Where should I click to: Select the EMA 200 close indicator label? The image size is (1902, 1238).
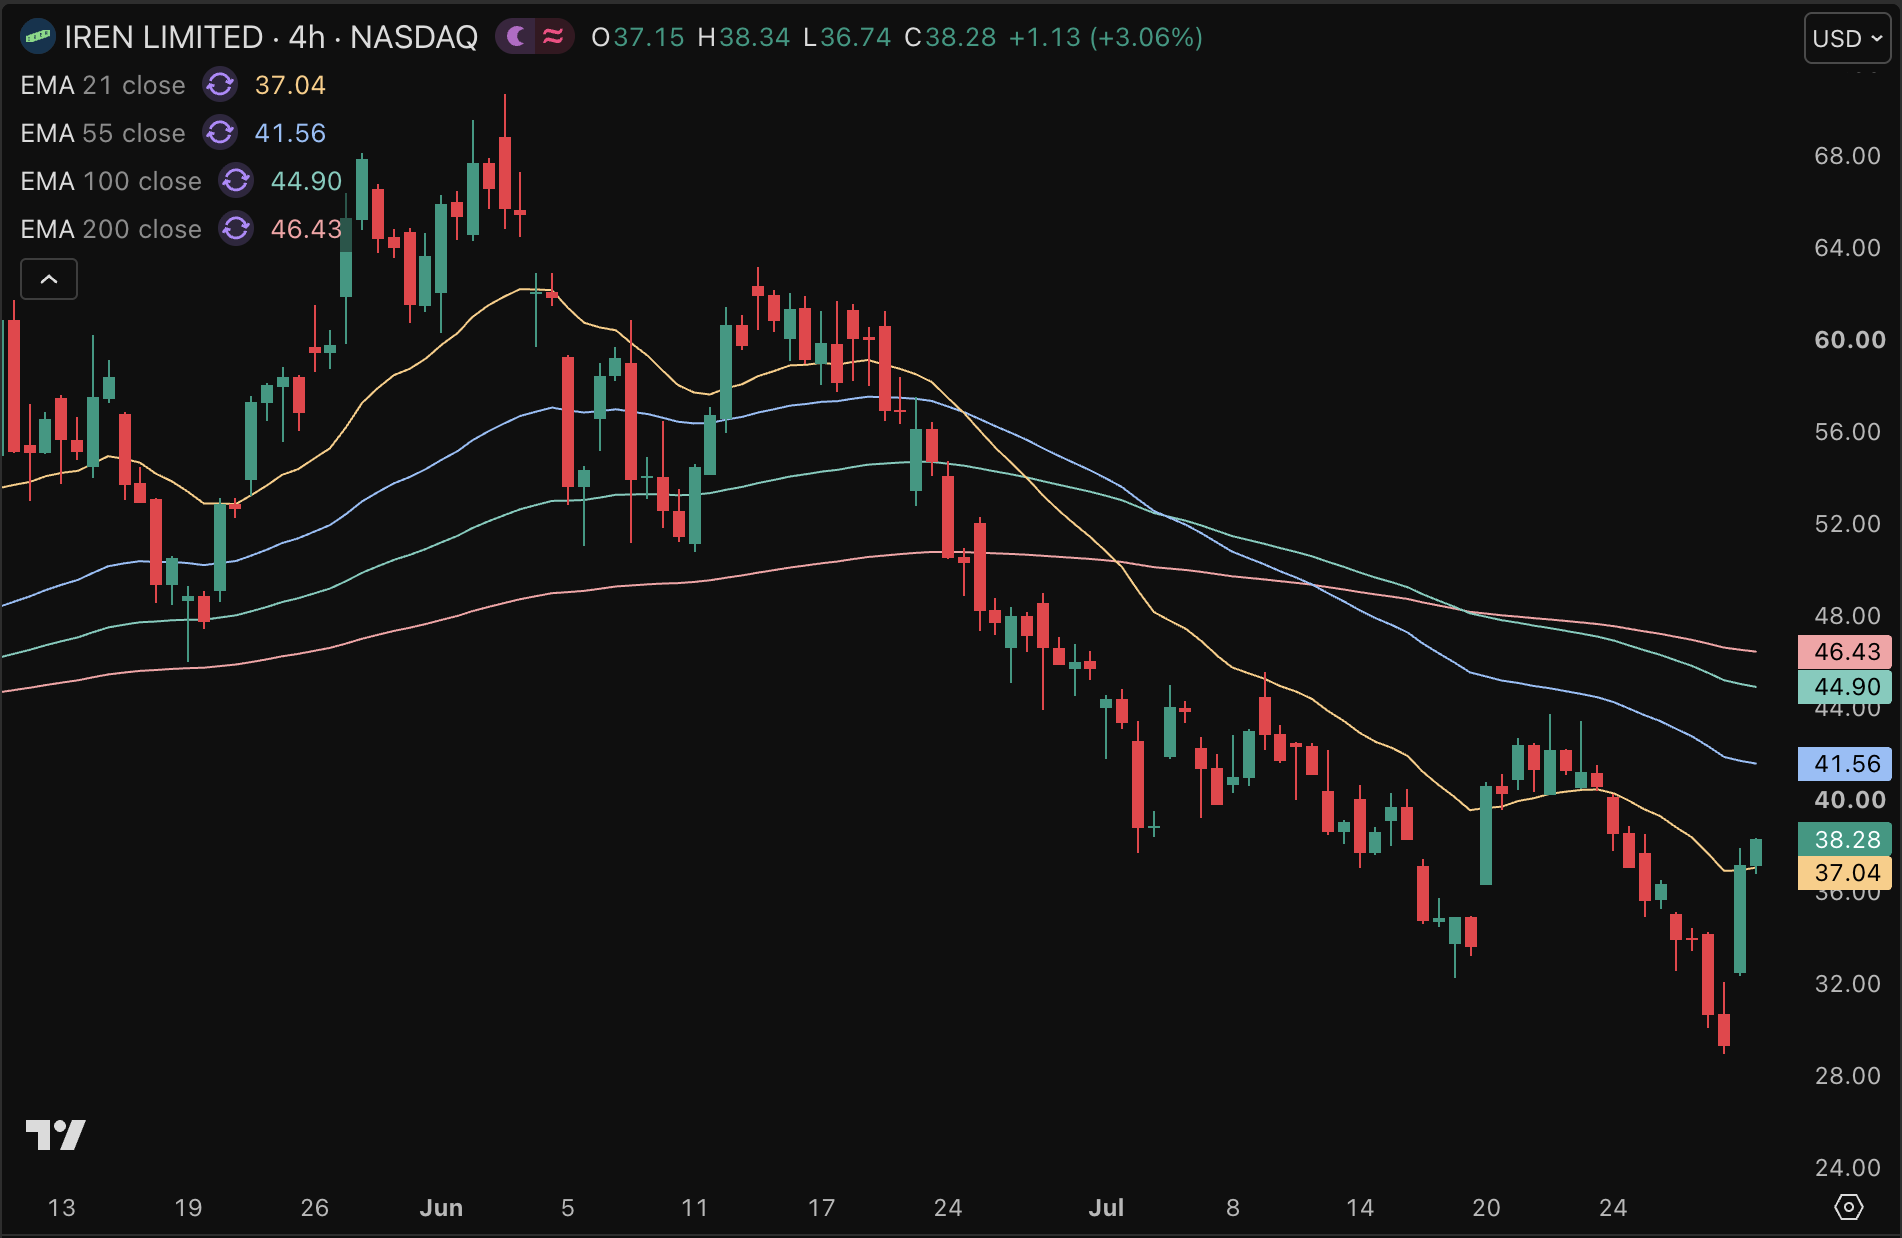point(111,229)
